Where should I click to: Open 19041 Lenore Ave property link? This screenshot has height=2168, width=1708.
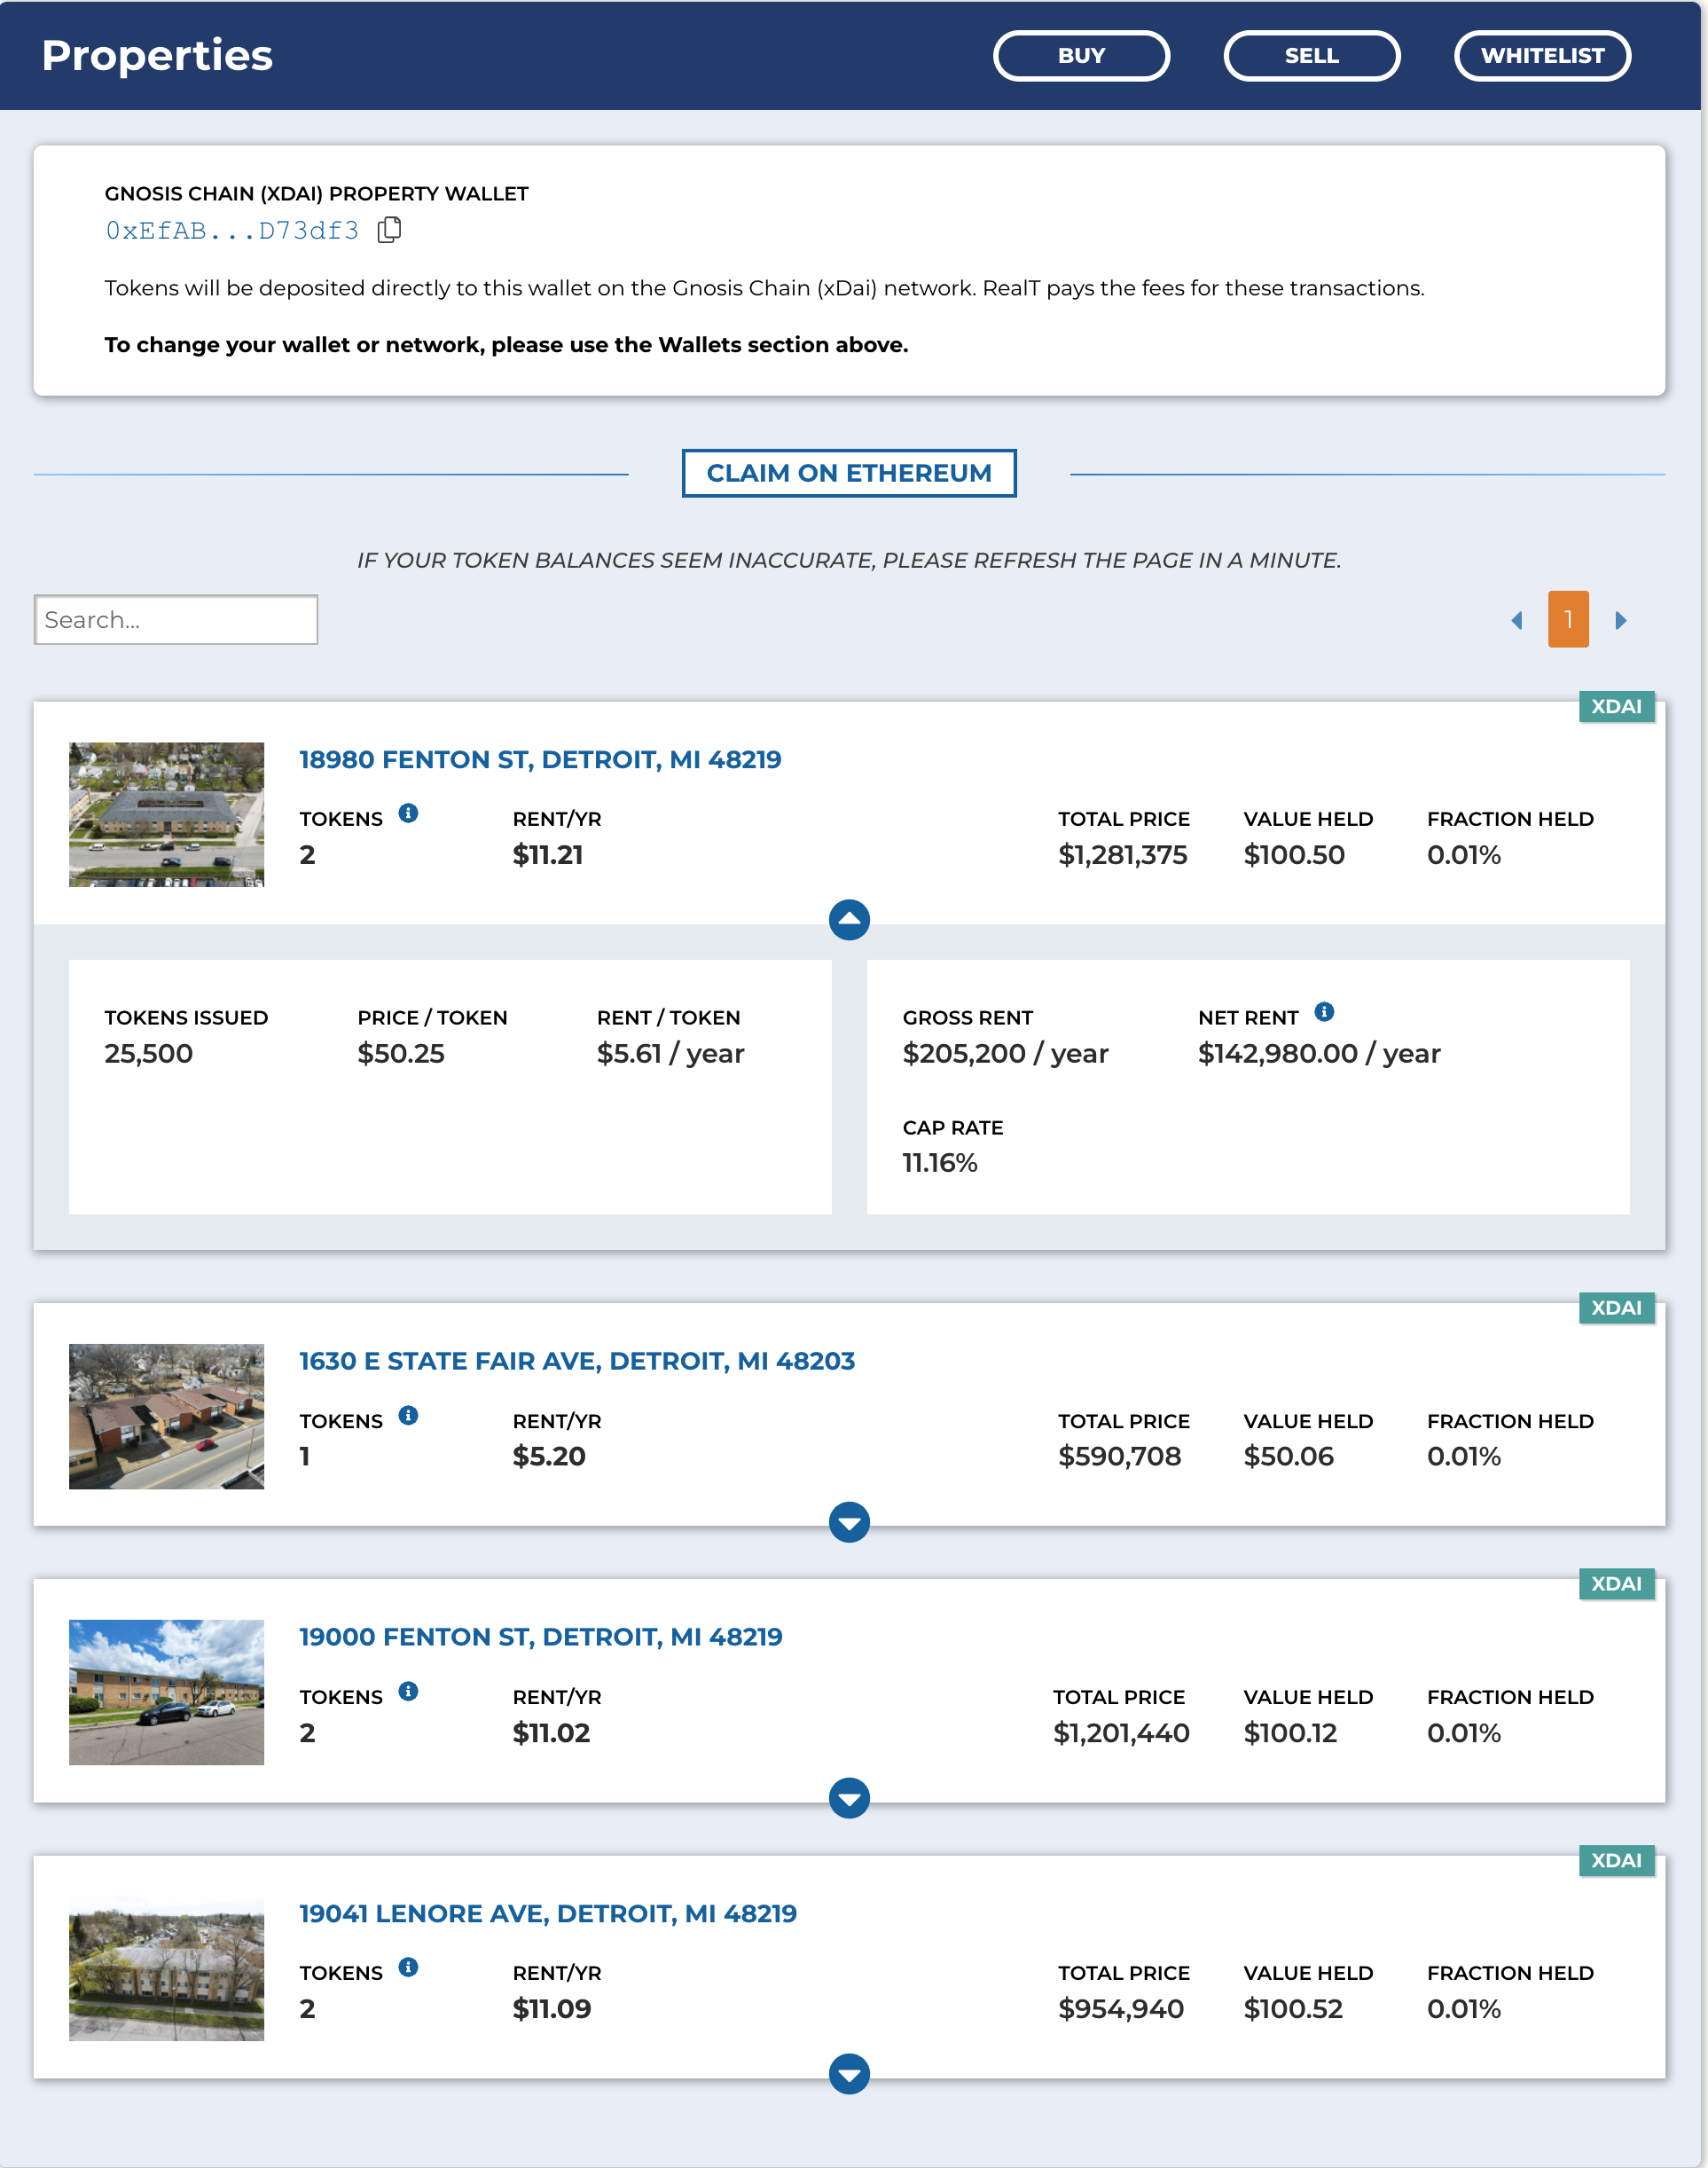click(548, 1913)
